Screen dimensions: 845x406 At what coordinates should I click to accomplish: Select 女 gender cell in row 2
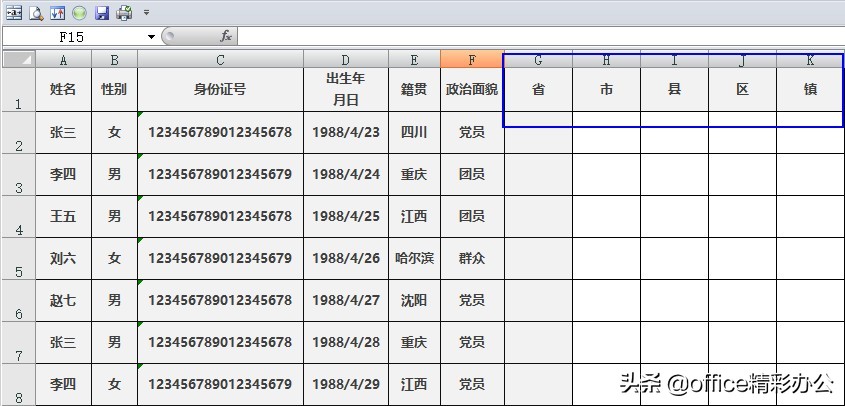click(114, 133)
